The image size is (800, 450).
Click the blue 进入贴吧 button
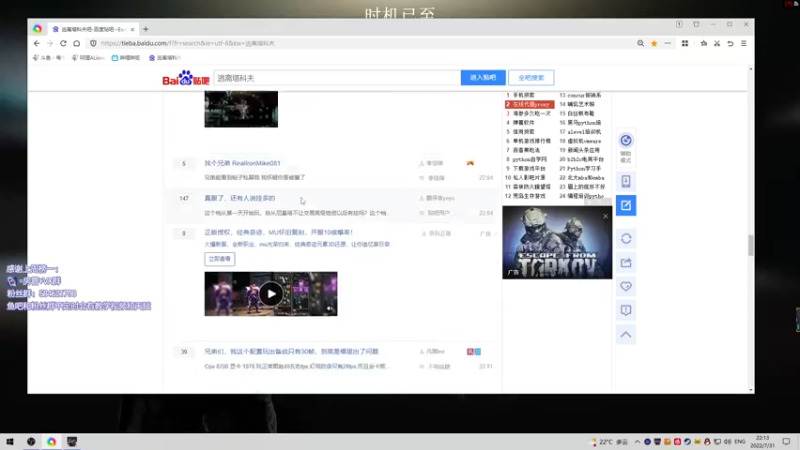(x=483, y=78)
